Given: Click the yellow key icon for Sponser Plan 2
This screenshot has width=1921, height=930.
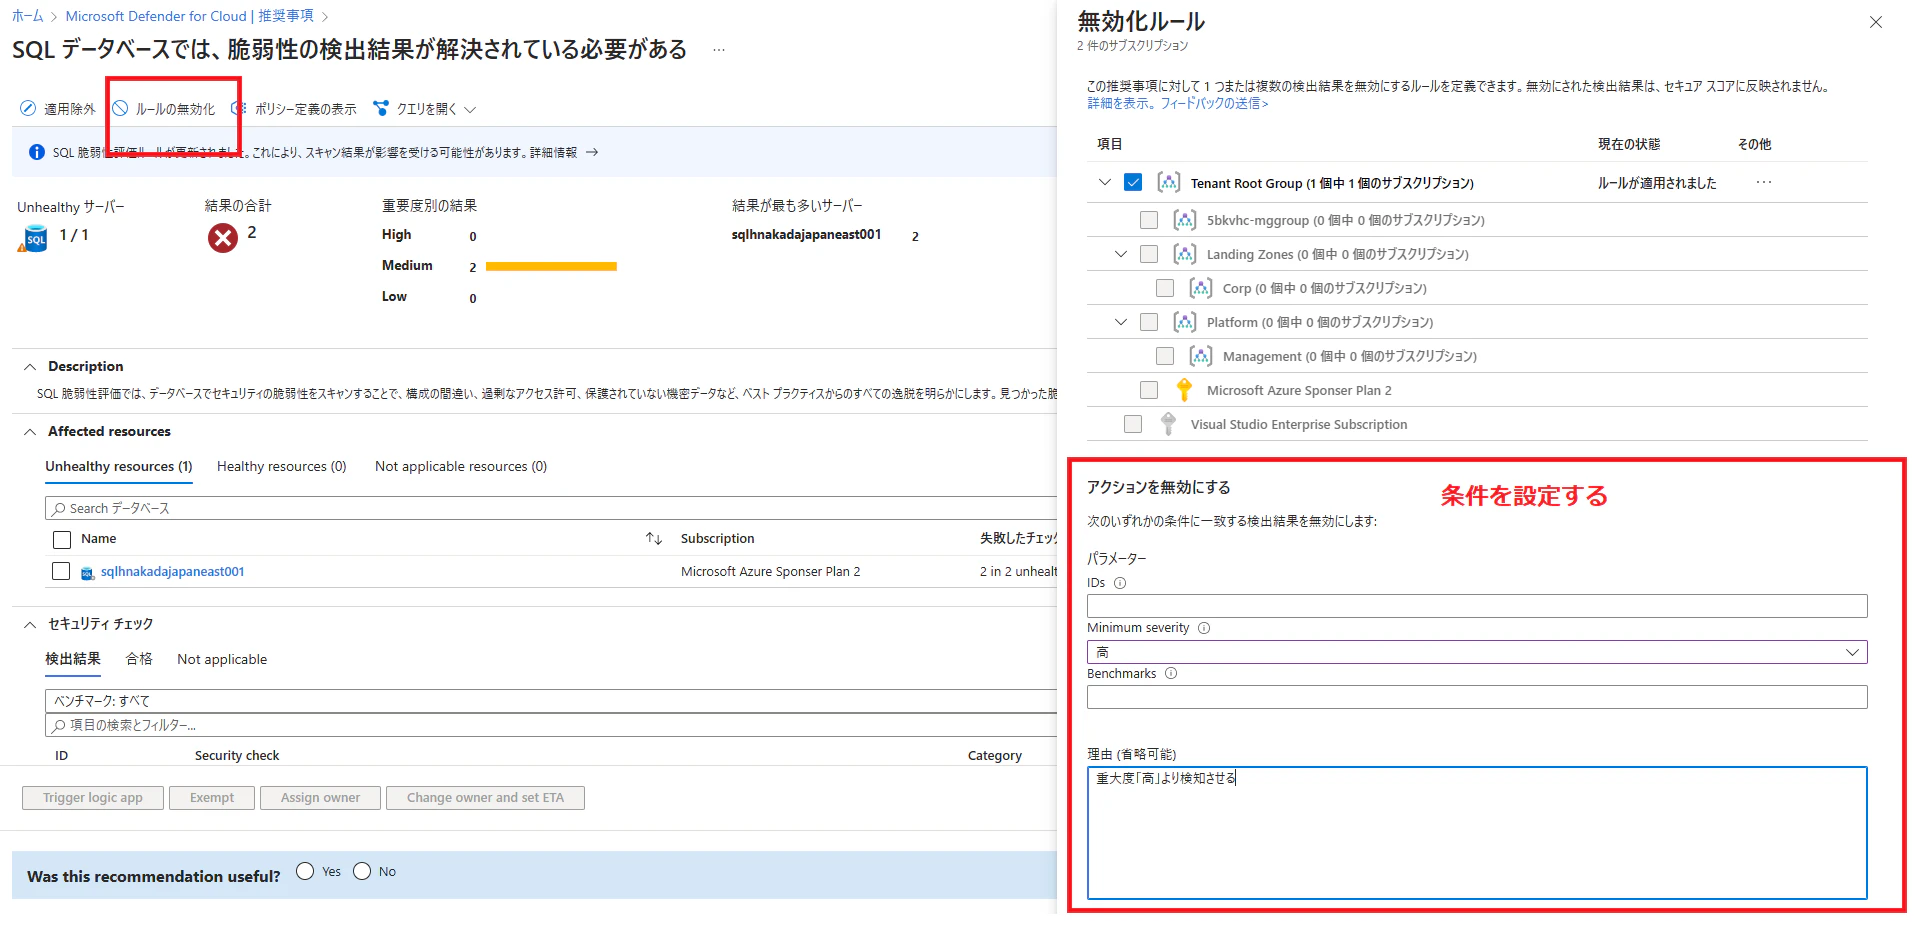Looking at the screenshot, I should tap(1184, 390).
